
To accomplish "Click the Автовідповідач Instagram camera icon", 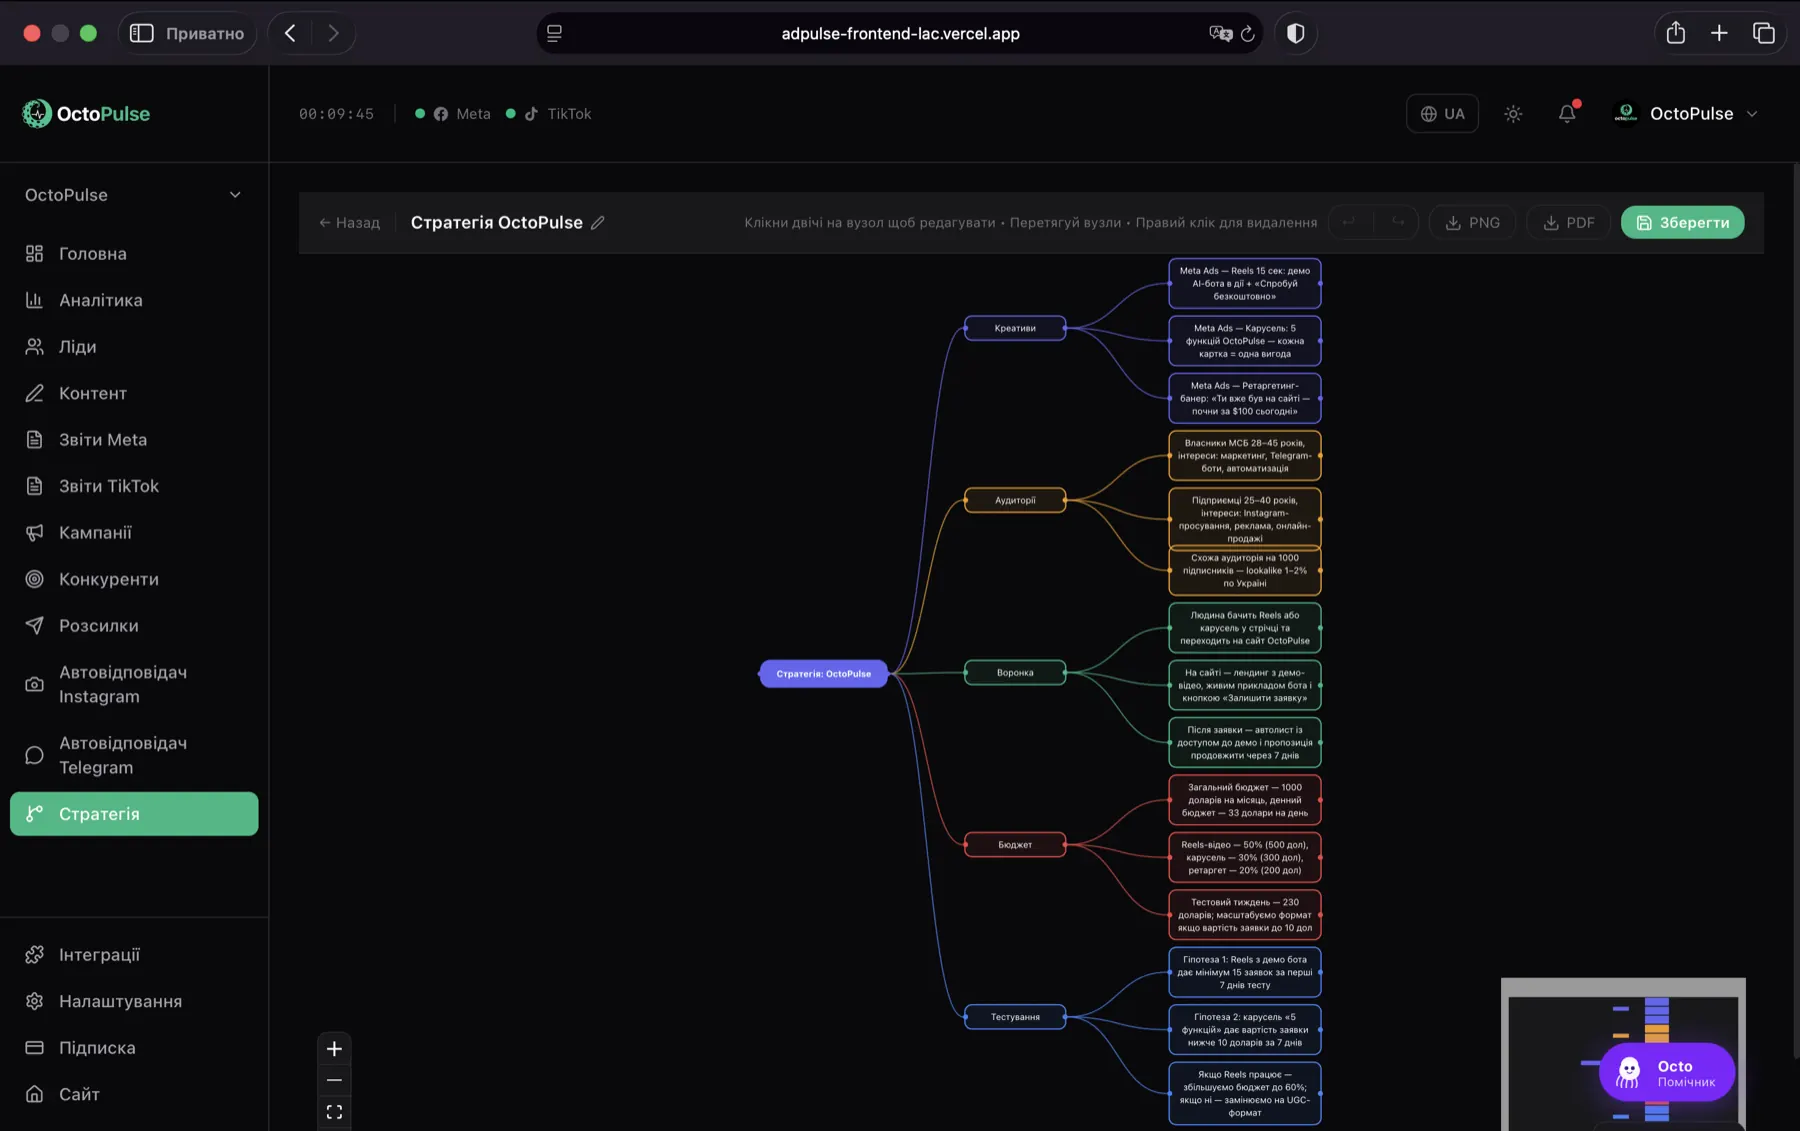I will pyautogui.click(x=34, y=685).
